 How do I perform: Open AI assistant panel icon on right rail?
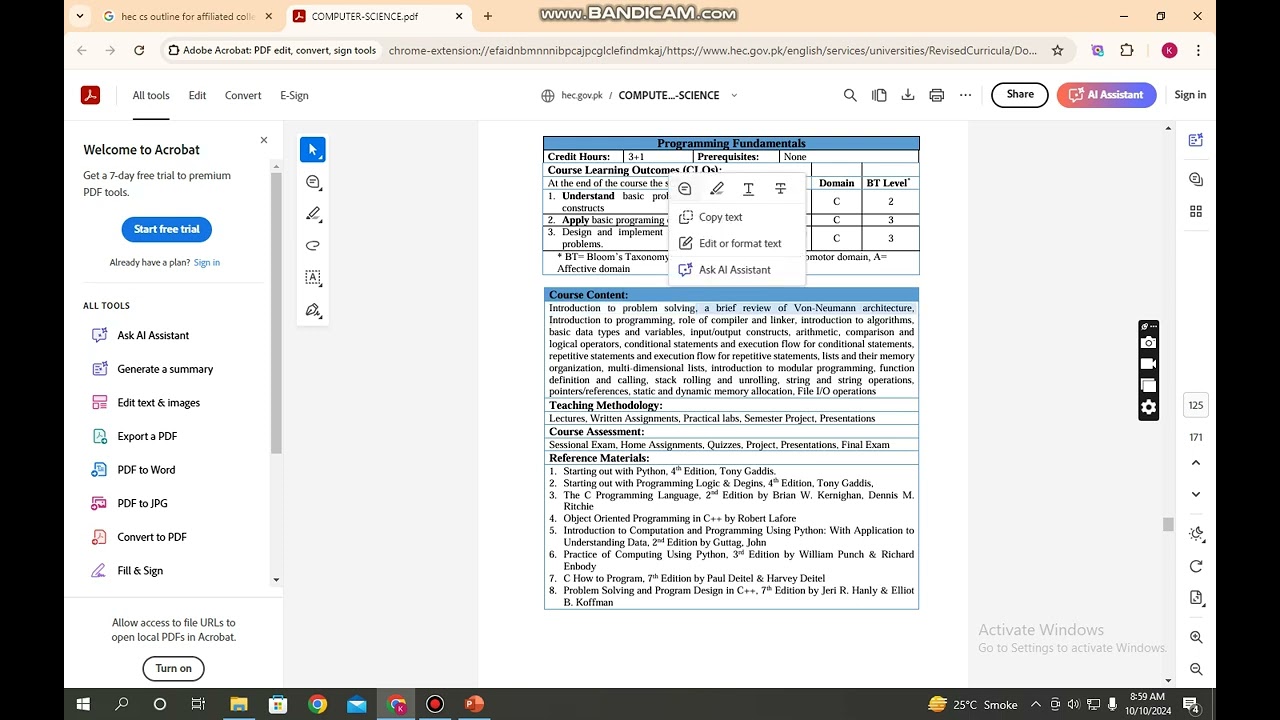click(x=1196, y=140)
